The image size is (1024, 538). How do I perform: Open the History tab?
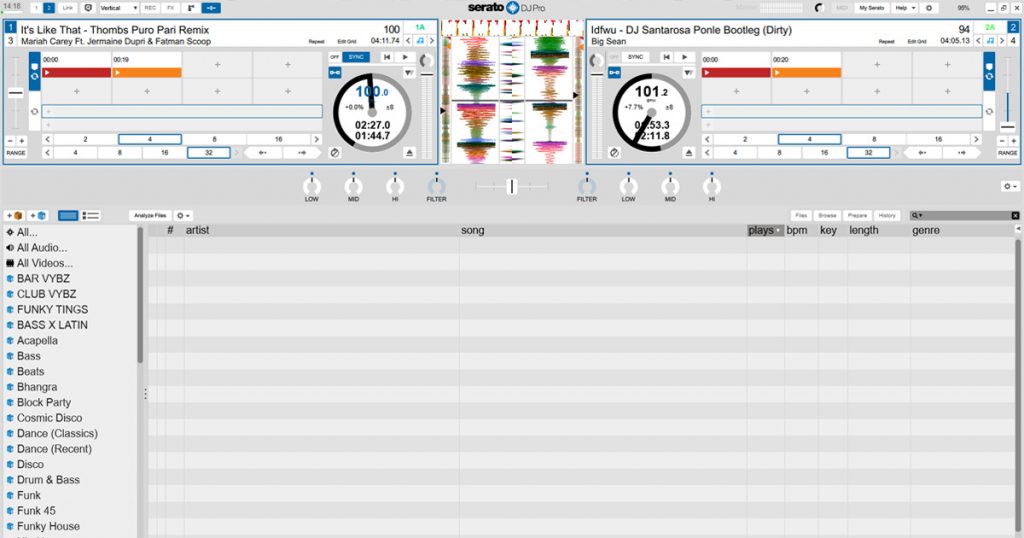pyautogui.click(x=887, y=215)
